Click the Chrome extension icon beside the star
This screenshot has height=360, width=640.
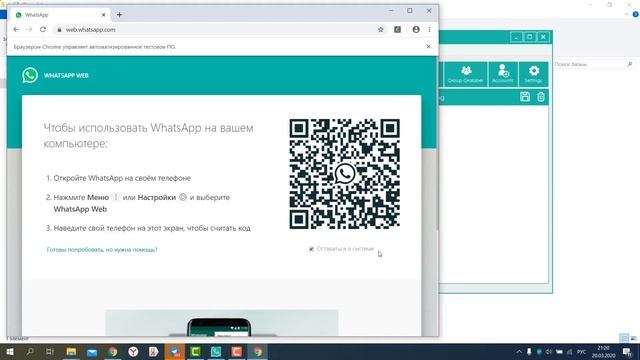click(397, 29)
